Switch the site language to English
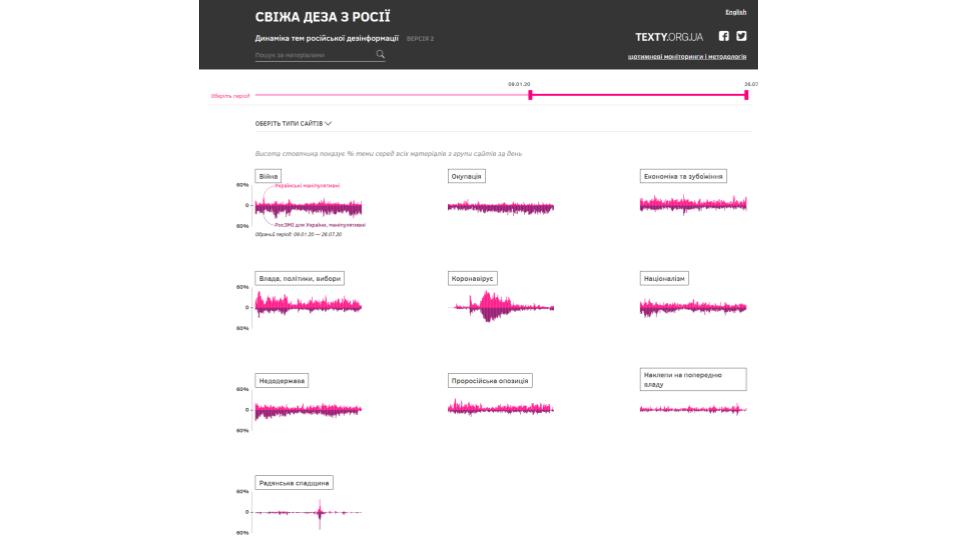The image size is (960, 540). (736, 12)
